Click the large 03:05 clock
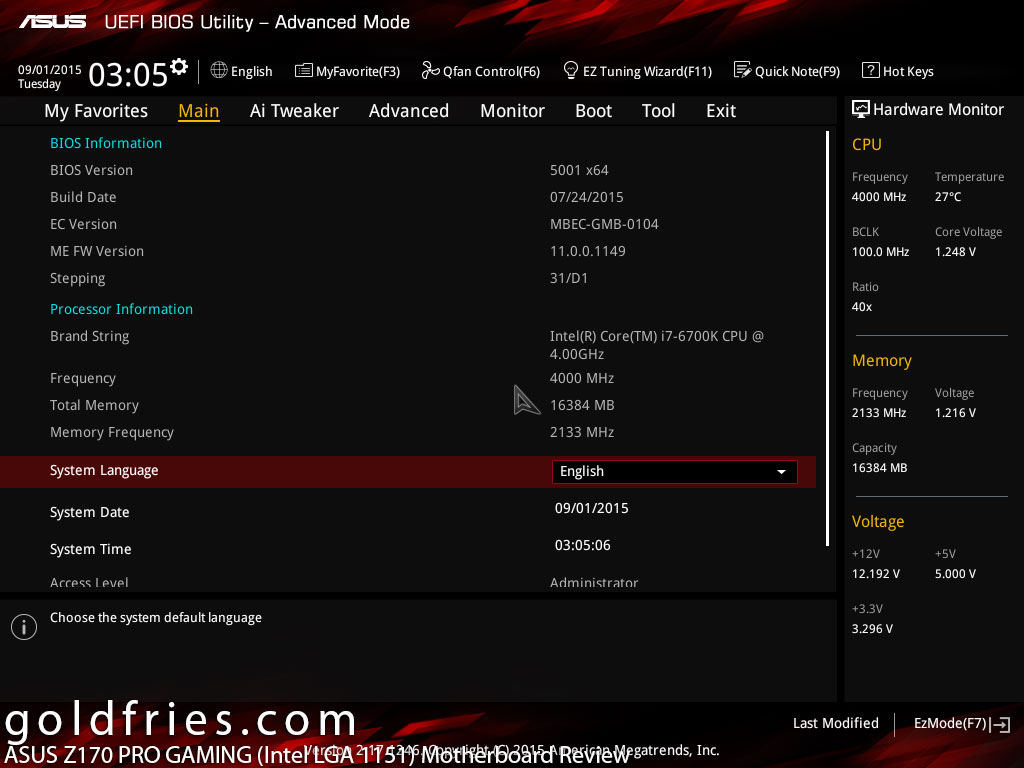This screenshot has width=1024, height=768. click(128, 74)
